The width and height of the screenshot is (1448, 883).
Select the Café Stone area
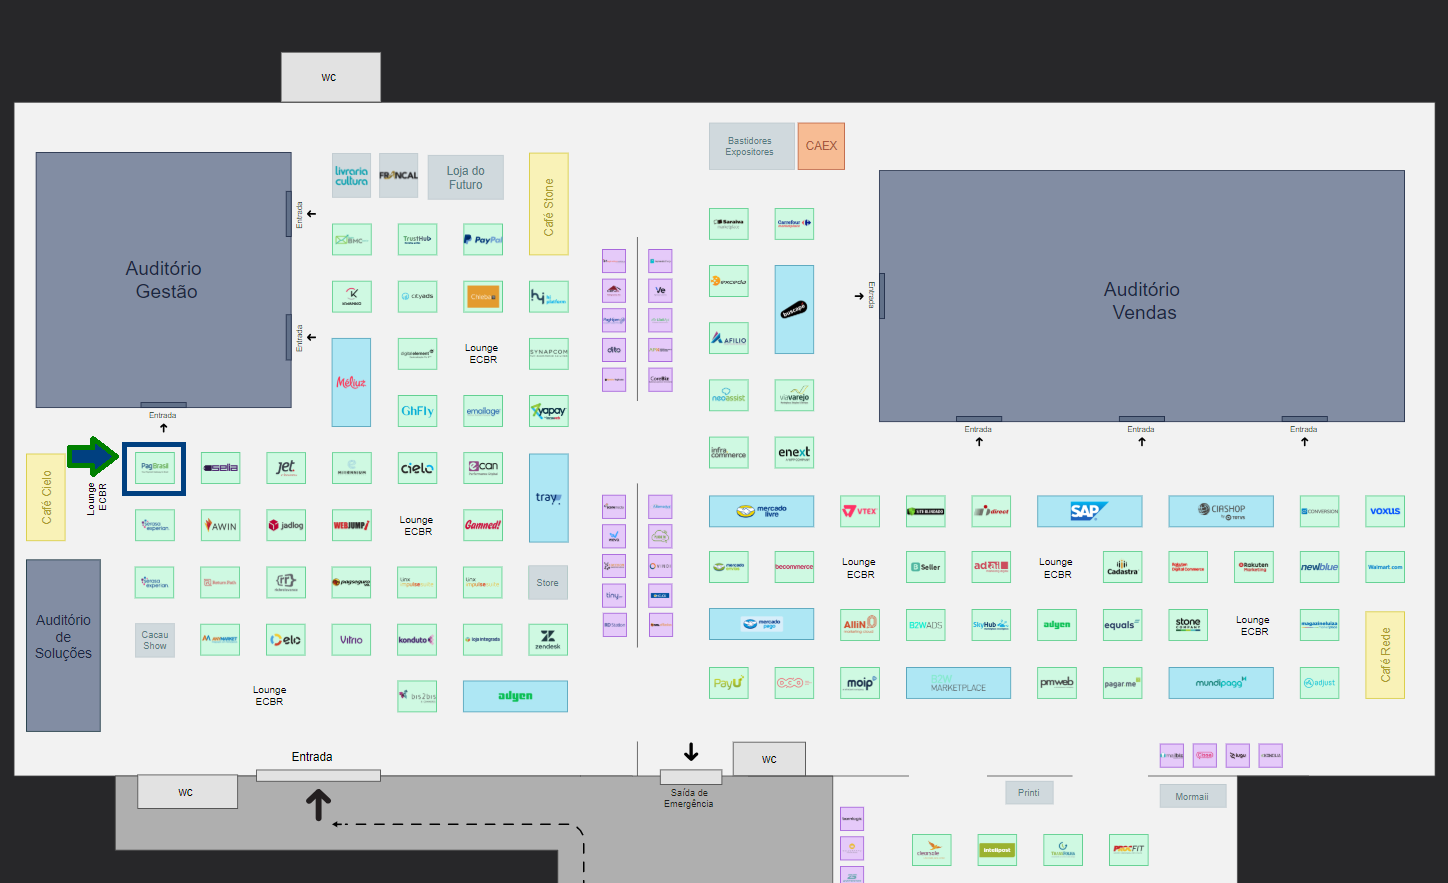tap(548, 204)
